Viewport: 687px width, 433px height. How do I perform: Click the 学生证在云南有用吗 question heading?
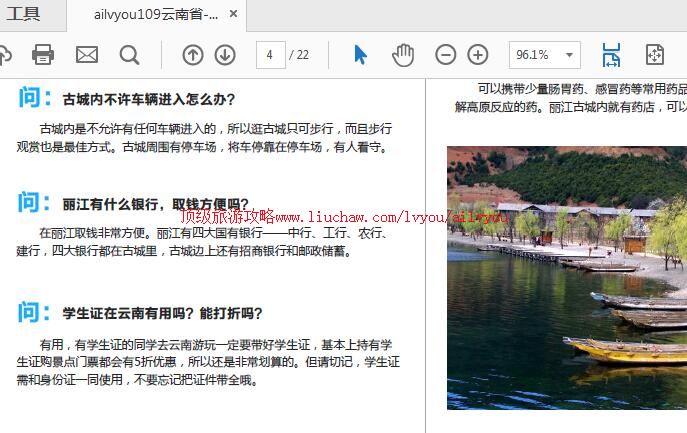tap(162, 313)
